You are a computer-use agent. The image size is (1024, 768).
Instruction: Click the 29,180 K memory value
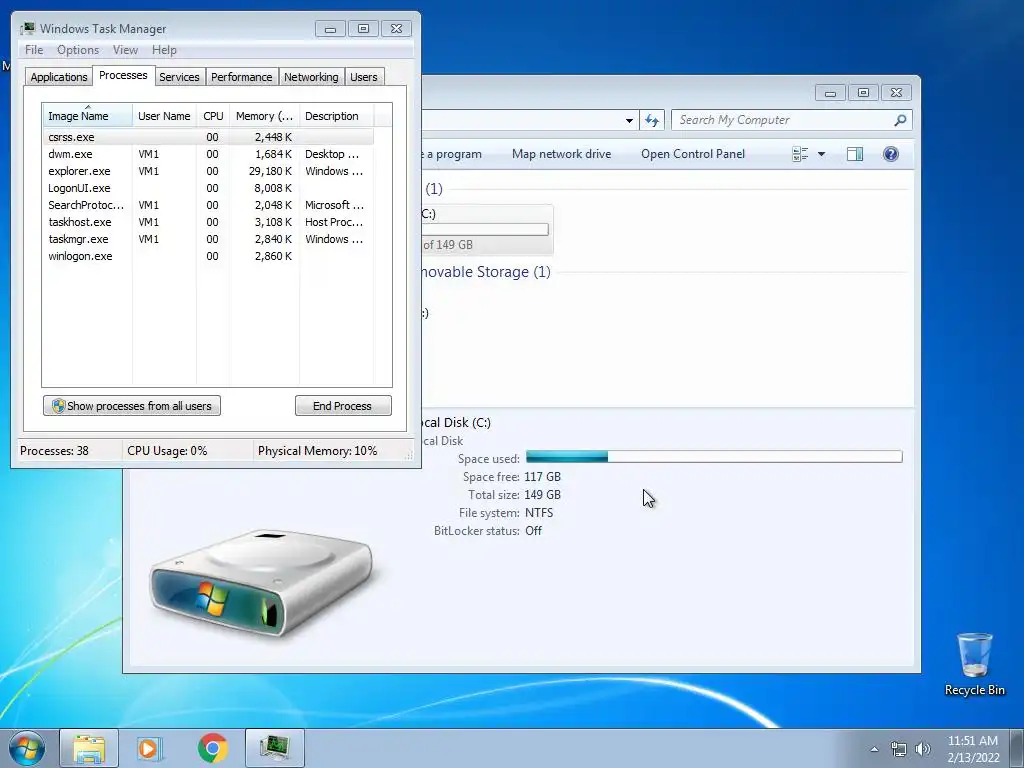(270, 171)
